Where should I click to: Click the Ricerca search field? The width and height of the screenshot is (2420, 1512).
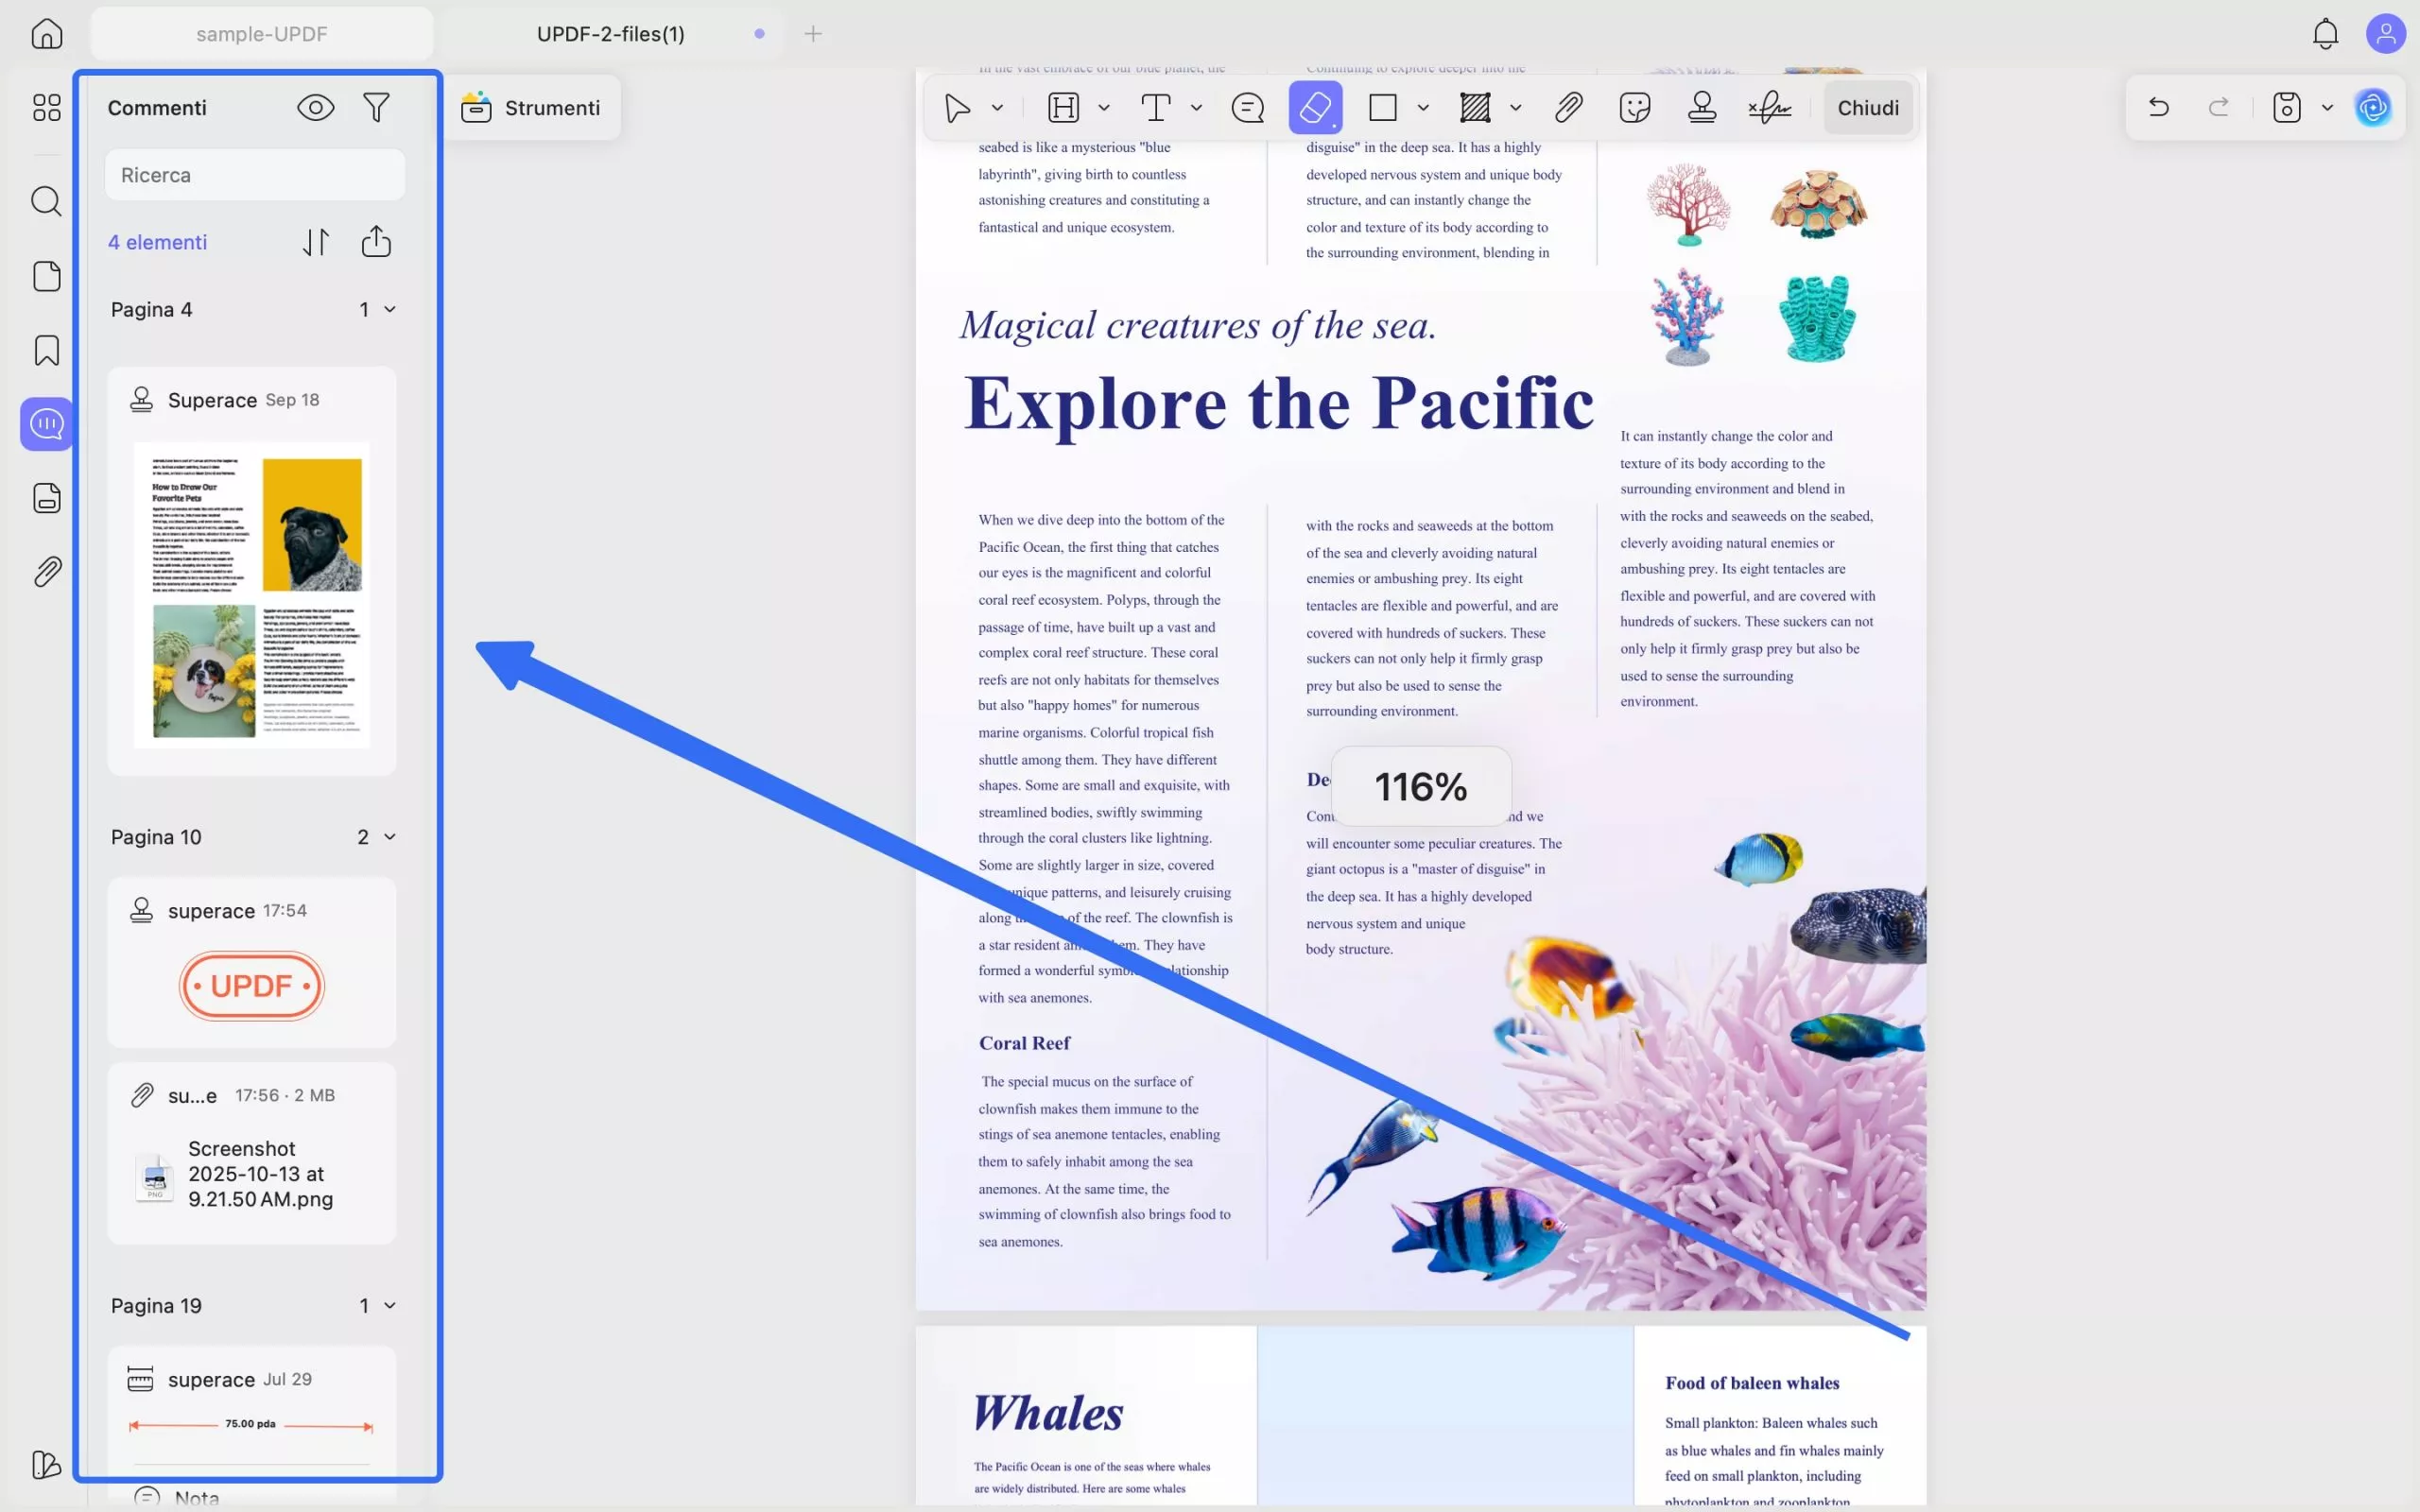[x=255, y=175]
